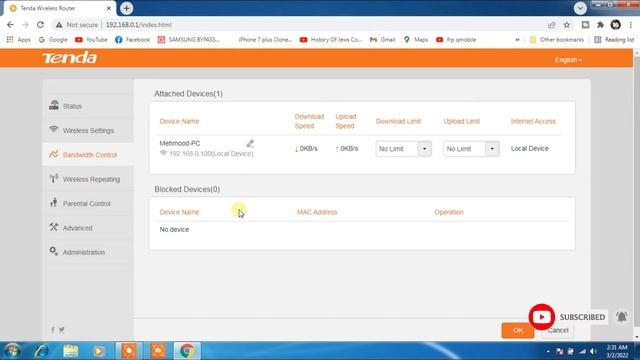Screen dimensions: 640x360
Task: Click the Mehmood-PC device name
Action: tap(180, 143)
